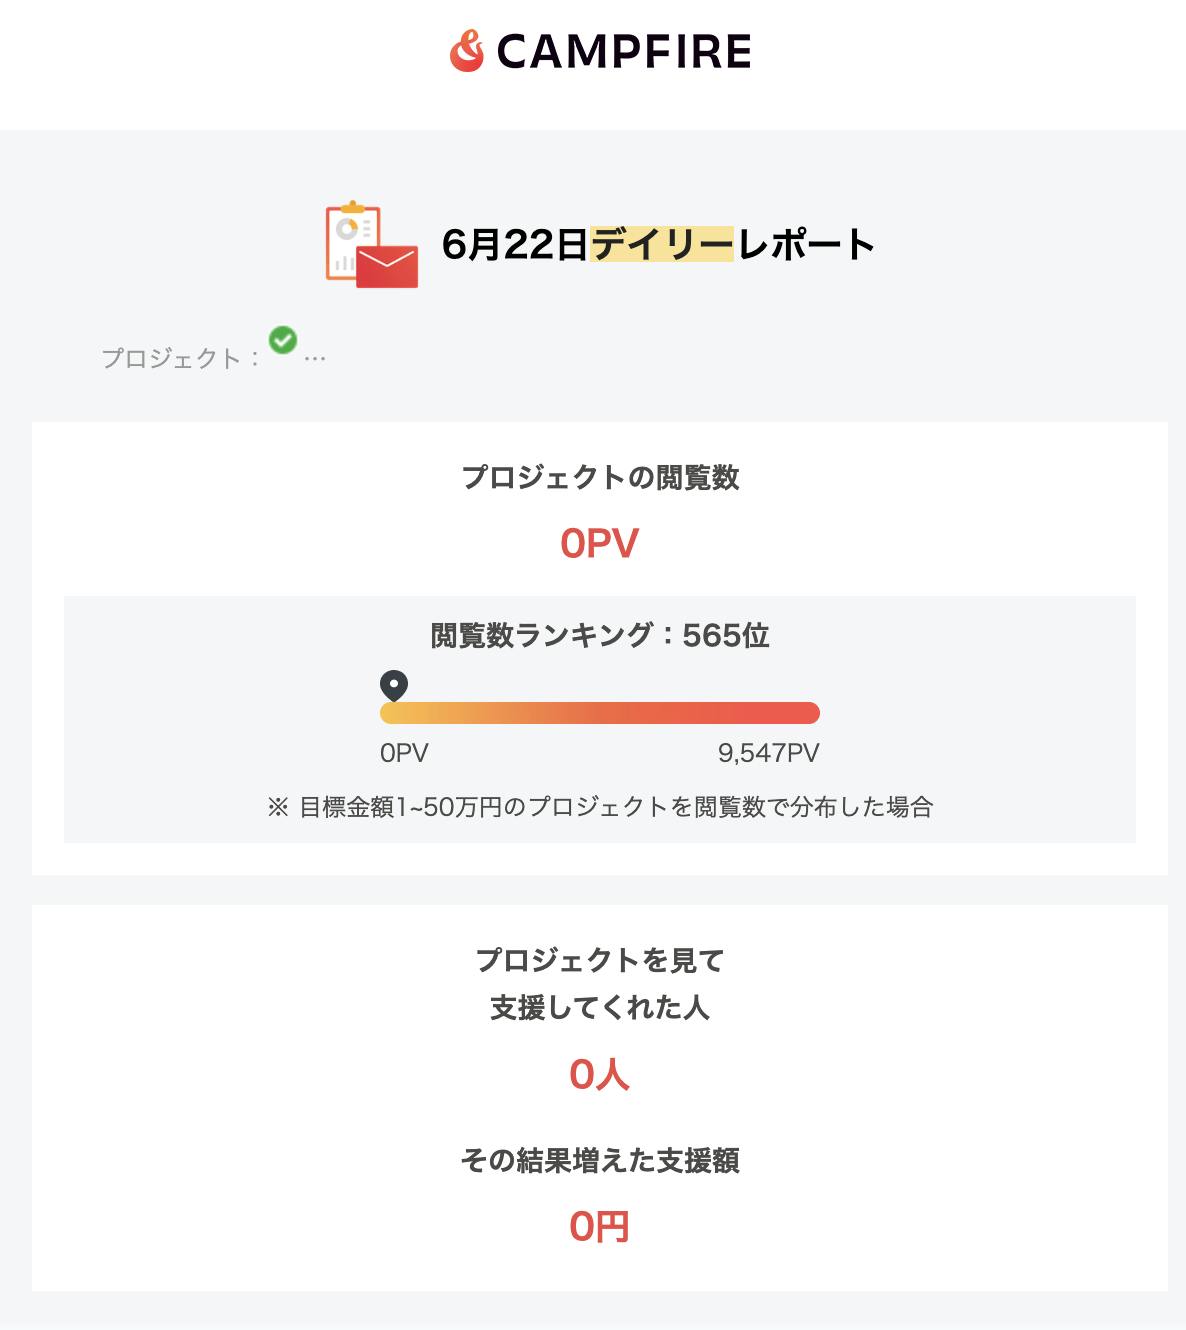Viewport: 1186px width, 1330px height.
Task: Click the 閲覧数ランキング：565位 text
Action: click(x=600, y=635)
